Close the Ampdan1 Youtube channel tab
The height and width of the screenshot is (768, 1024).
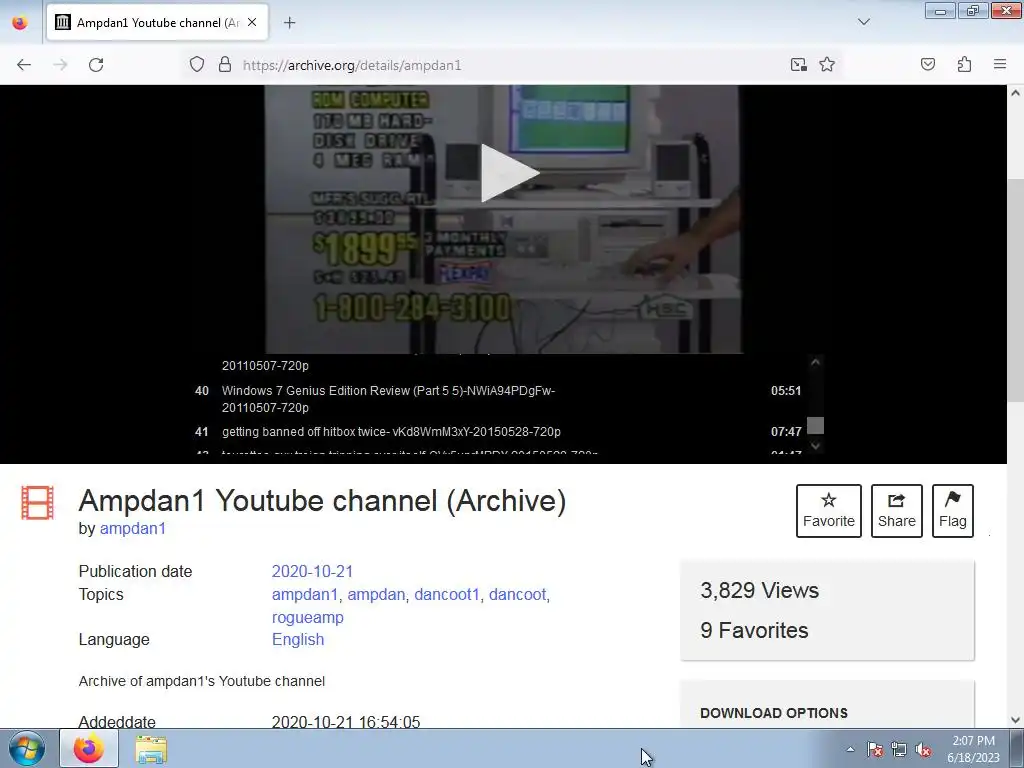point(252,22)
